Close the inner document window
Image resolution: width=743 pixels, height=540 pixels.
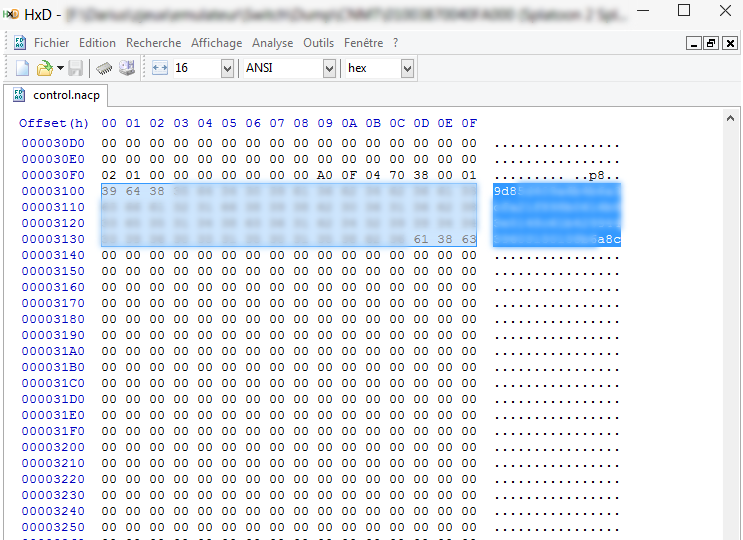730,44
